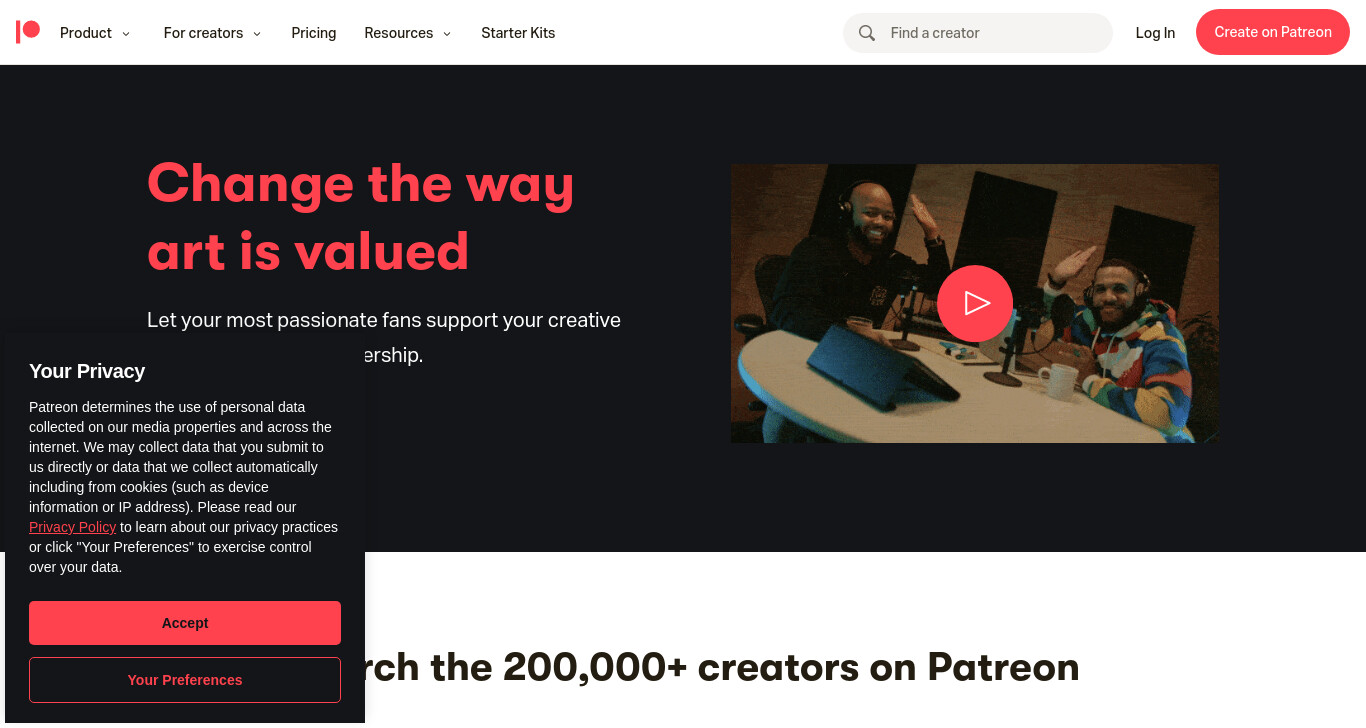Focus the Find a creator field
Image resolution: width=1366 pixels, height=728 pixels.
coord(978,33)
